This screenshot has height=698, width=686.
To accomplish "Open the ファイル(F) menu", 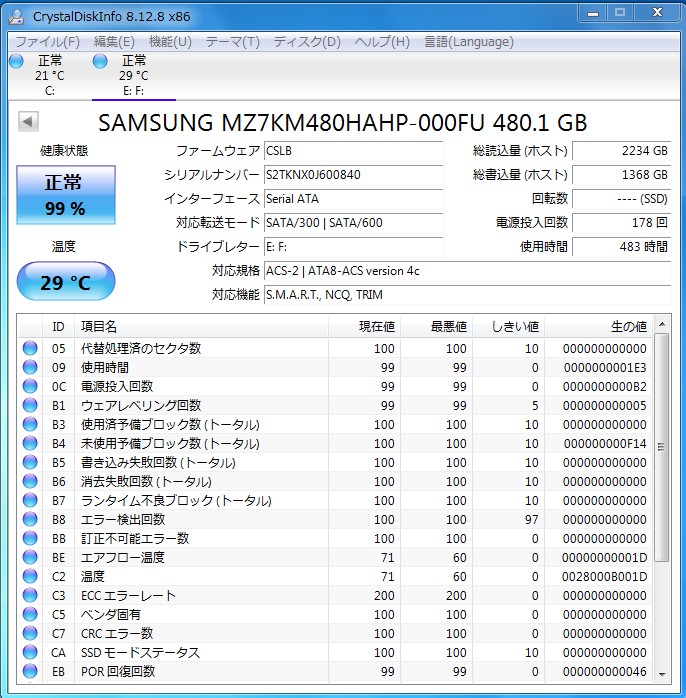I will (x=47, y=42).
